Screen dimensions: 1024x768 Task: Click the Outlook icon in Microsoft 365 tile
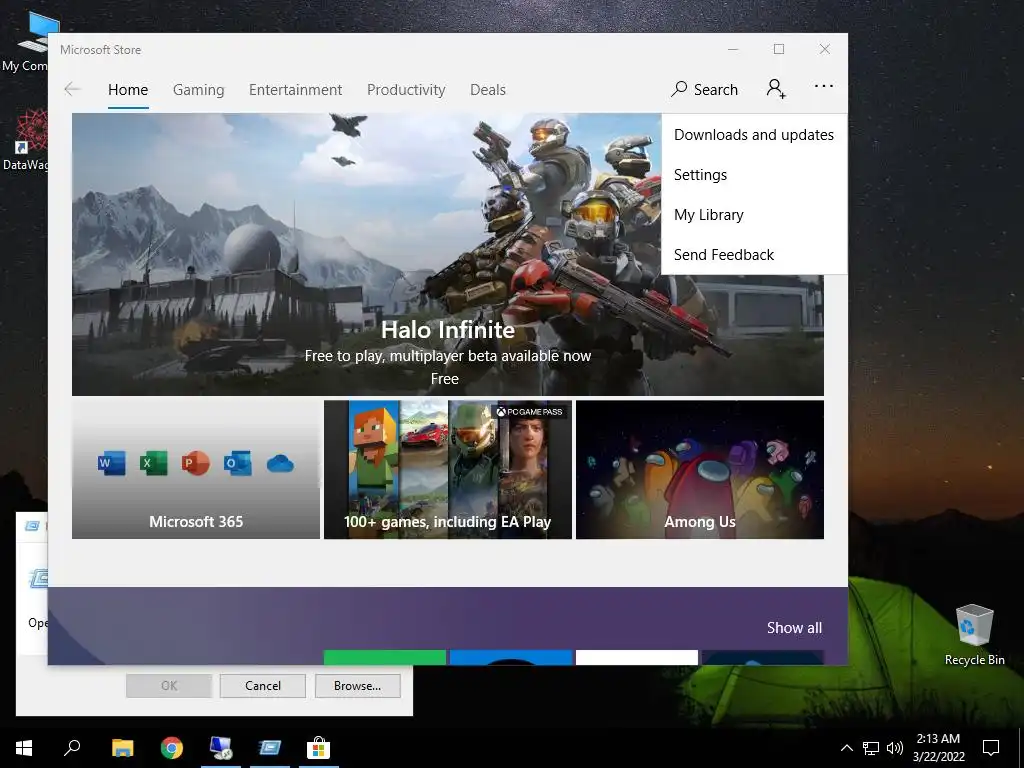click(x=237, y=463)
